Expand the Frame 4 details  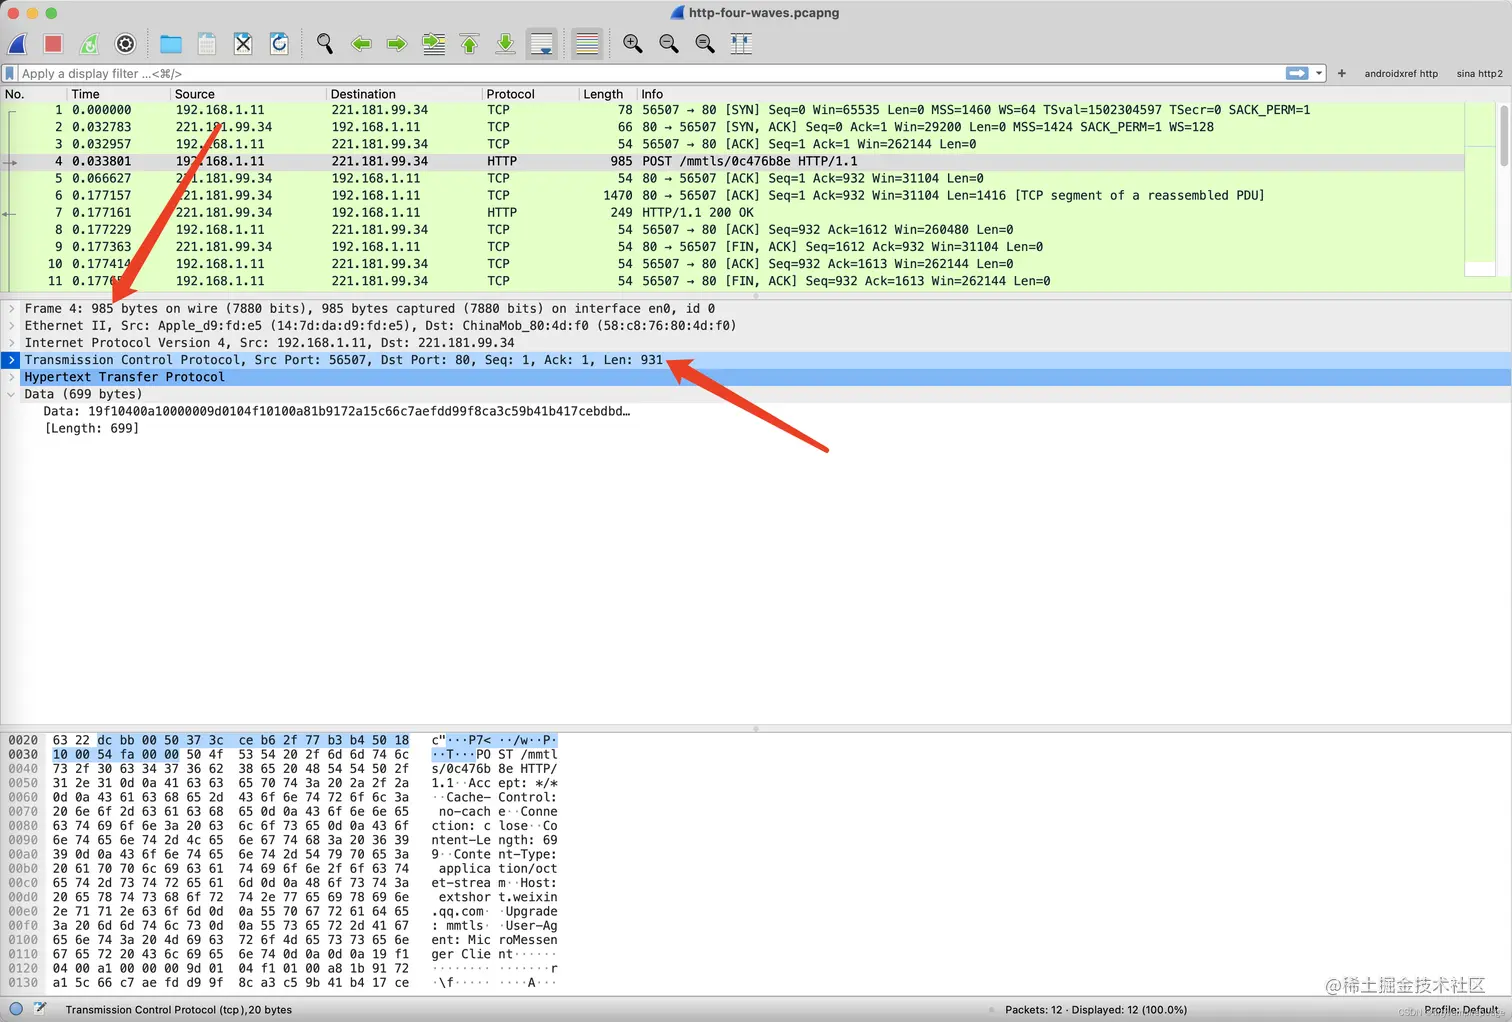pos(11,309)
